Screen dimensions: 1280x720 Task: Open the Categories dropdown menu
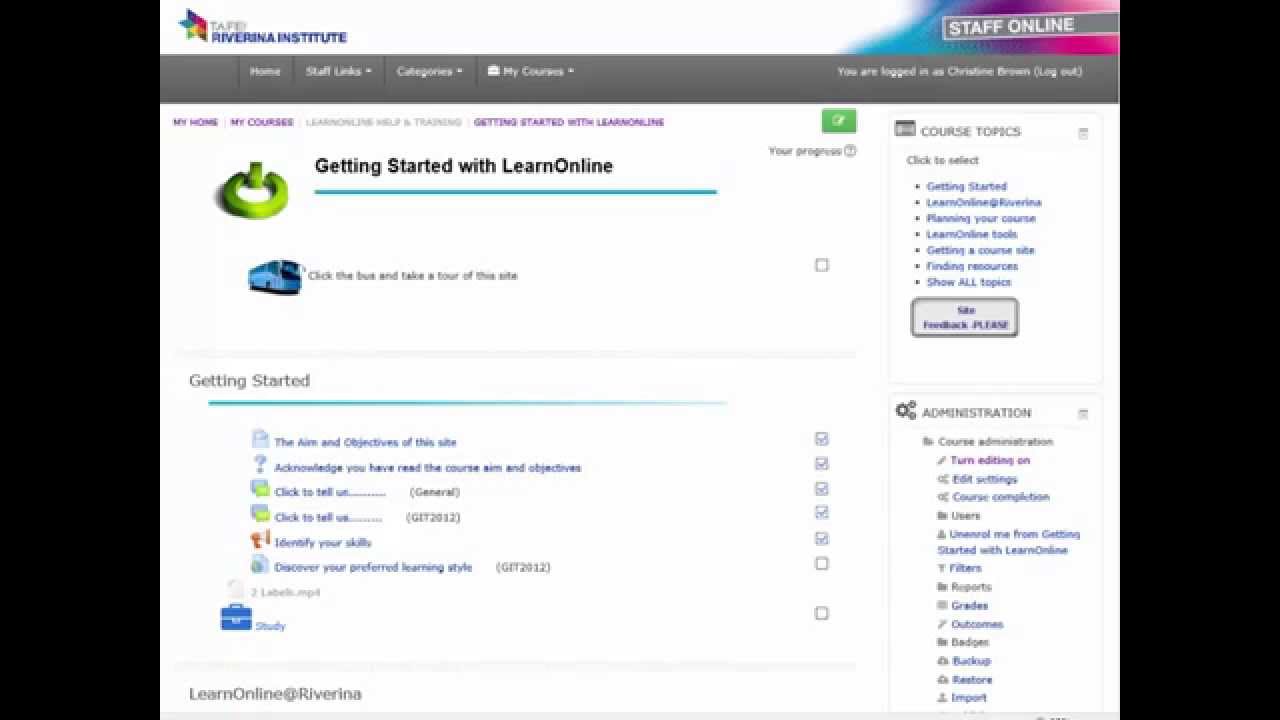[x=429, y=71]
